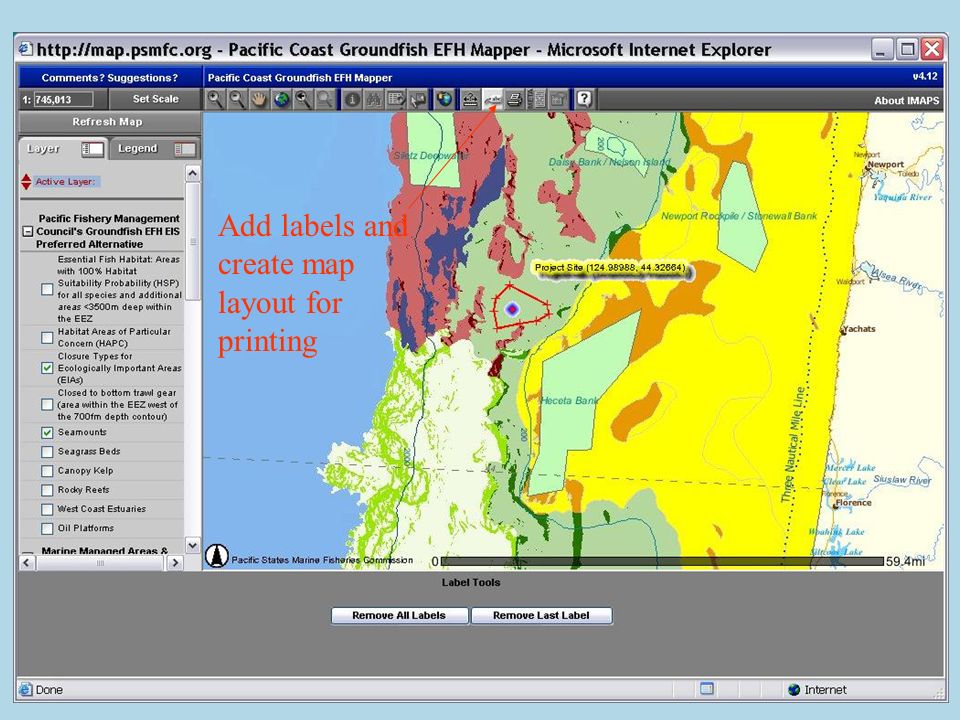
Task: Enable the Canopy Kelp layer
Action: point(47,471)
